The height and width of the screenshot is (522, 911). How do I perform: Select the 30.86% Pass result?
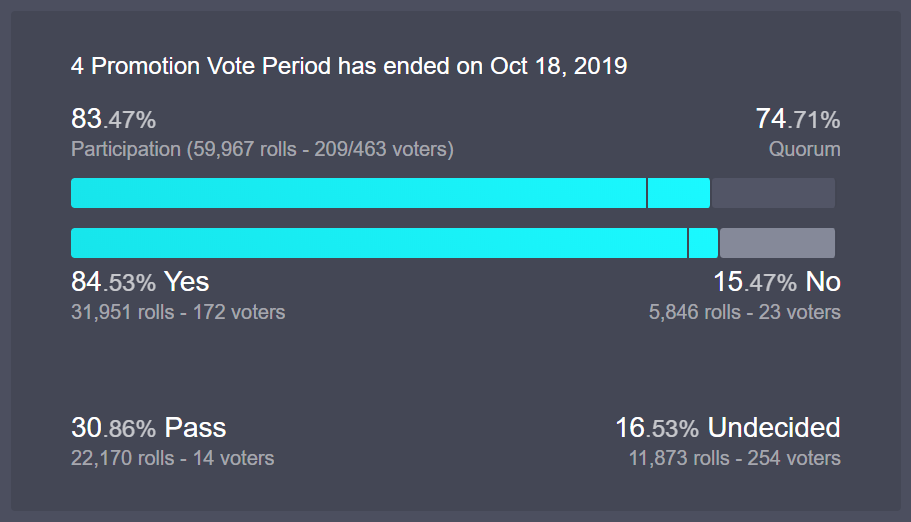click(x=148, y=428)
